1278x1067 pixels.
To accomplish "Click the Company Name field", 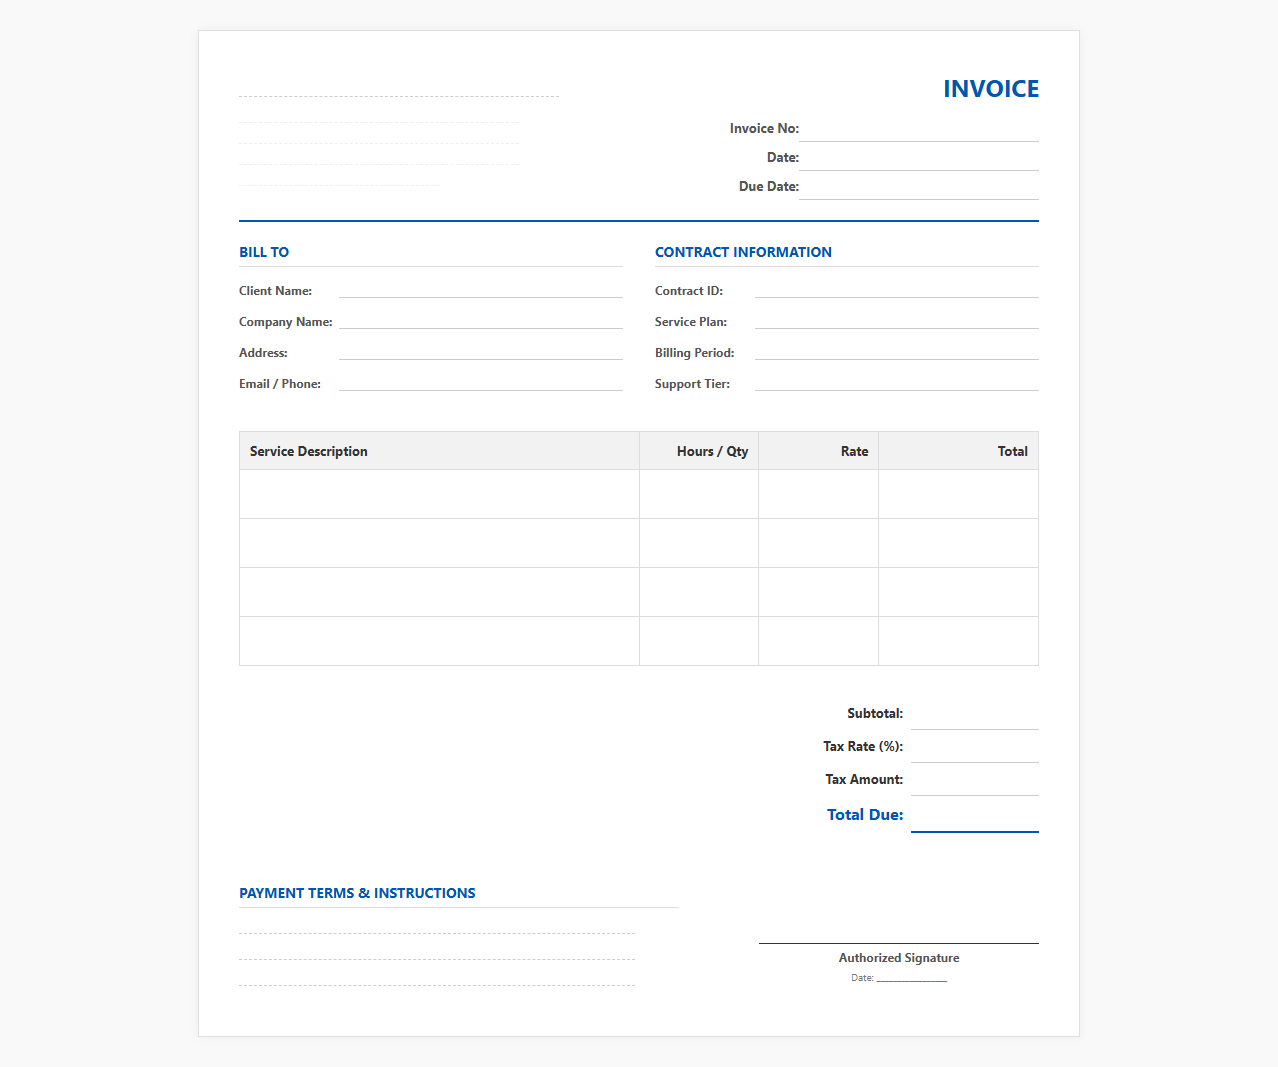I will pyautogui.click(x=481, y=321).
